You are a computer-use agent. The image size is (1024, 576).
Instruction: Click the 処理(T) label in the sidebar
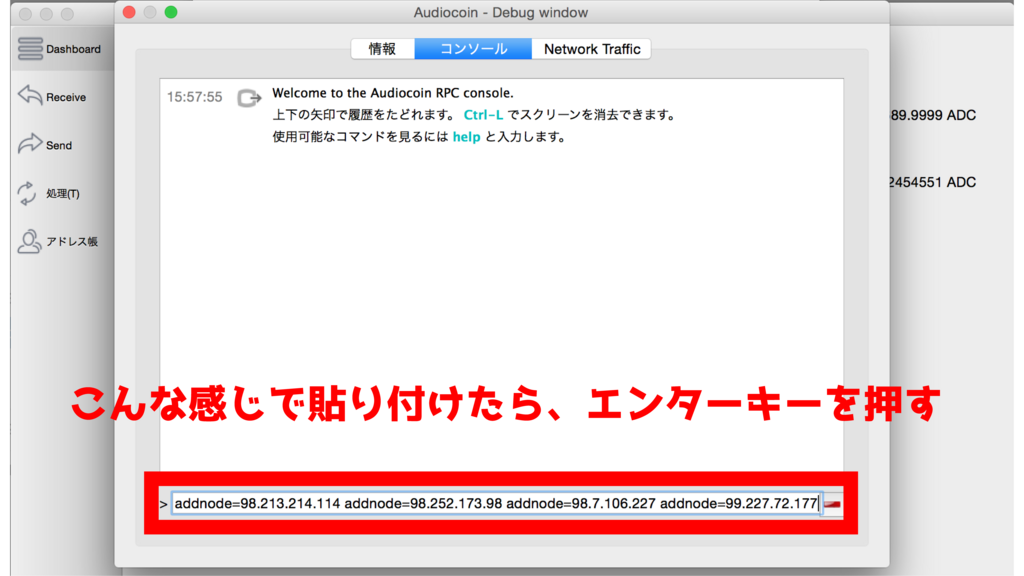click(x=63, y=194)
